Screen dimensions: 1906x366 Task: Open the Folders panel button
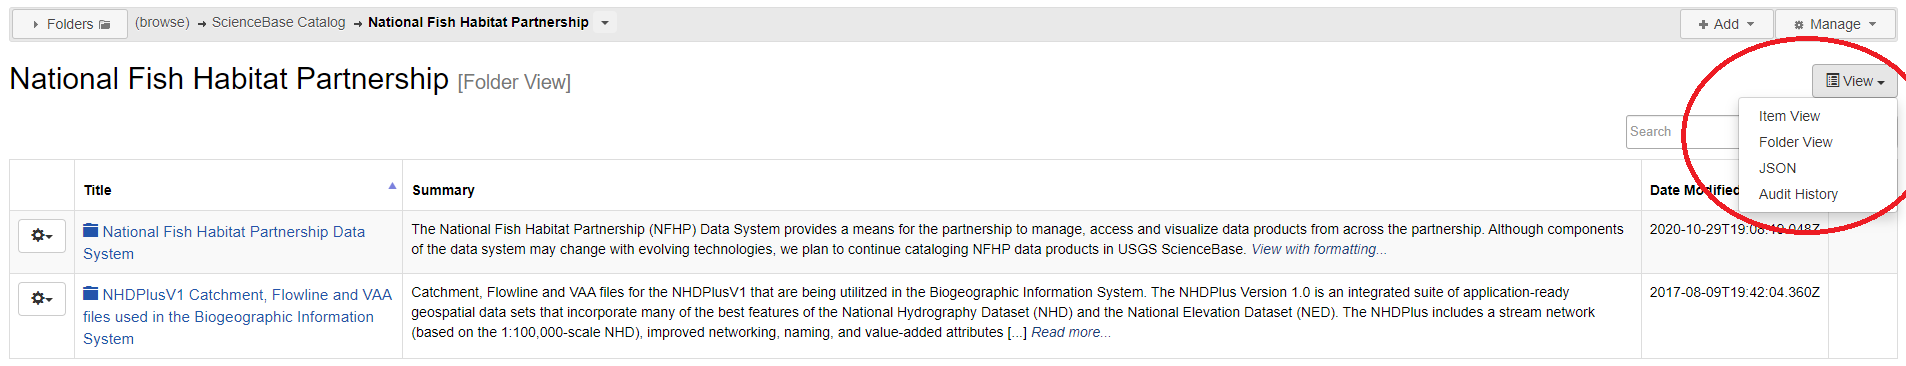tap(70, 24)
